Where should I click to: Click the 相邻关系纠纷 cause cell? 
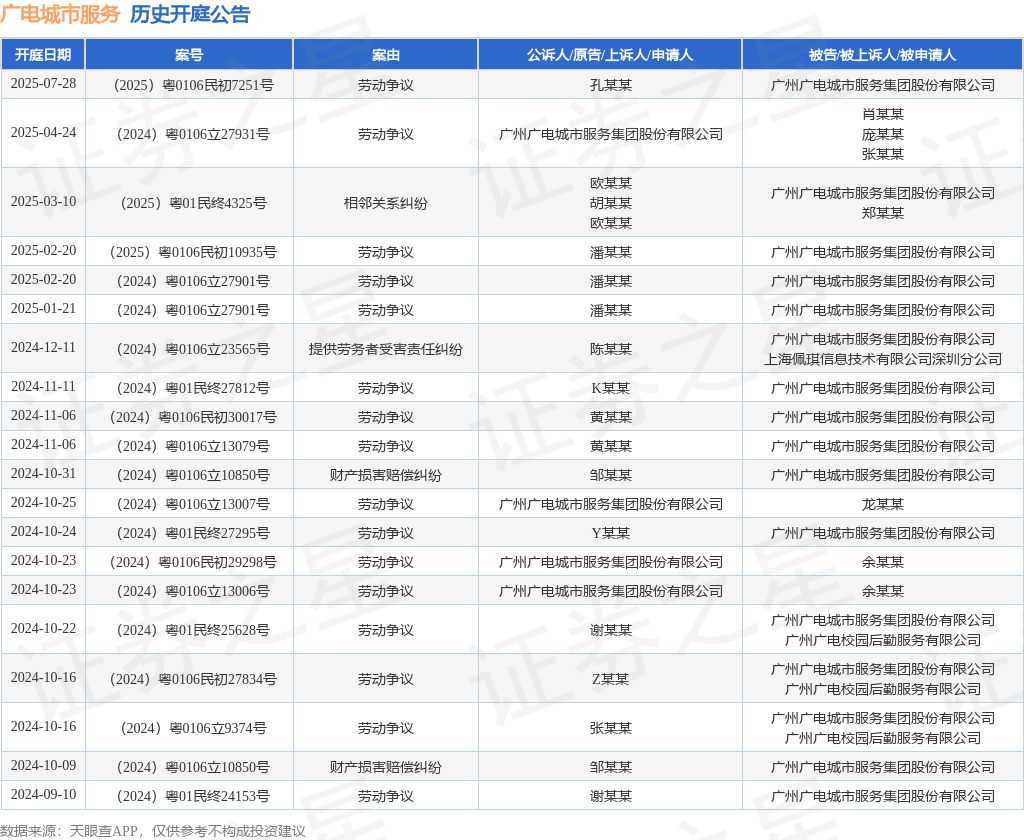[x=385, y=203]
